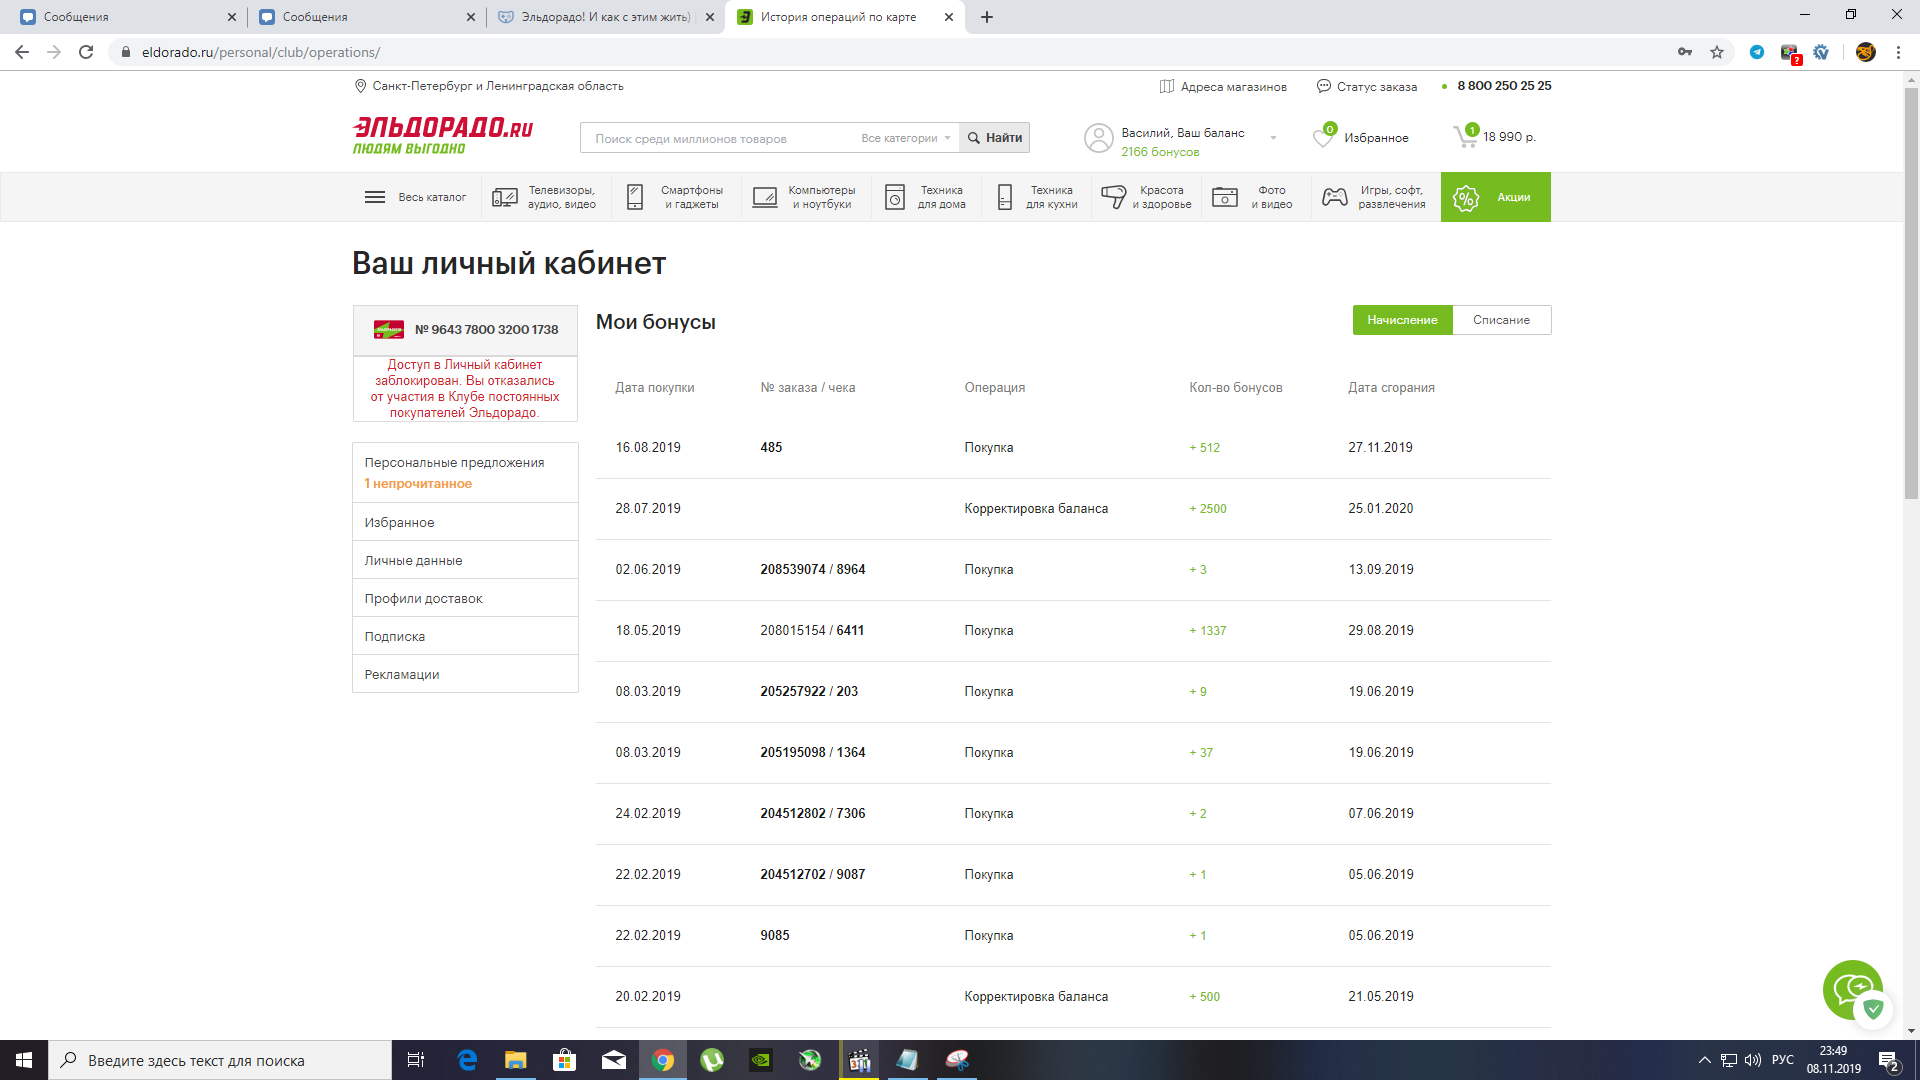Open Nvidia app from taskbar
This screenshot has height=1080, width=1920.
tap(761, 1060)
